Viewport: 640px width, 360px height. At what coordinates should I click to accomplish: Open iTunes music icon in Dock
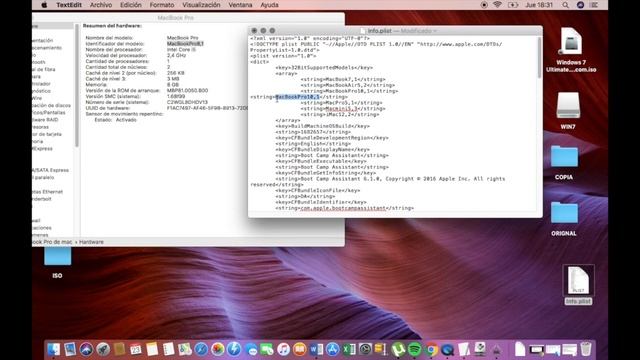[x=283, y=349]
